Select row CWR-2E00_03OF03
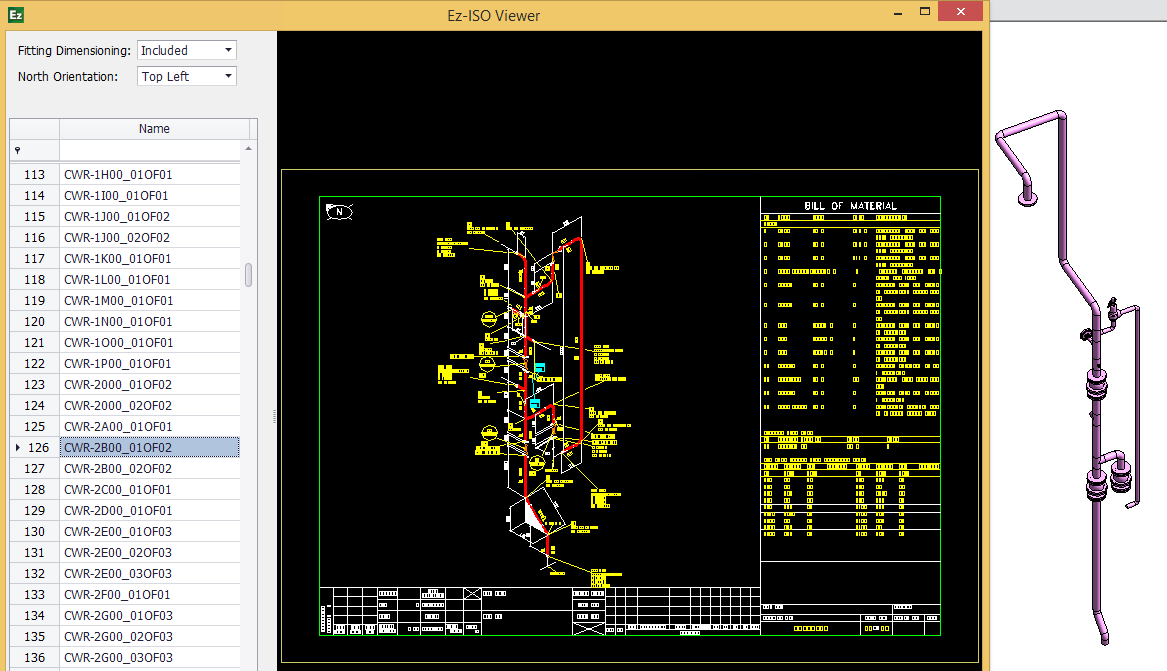 pyautogui.click(x=150, y=574)
